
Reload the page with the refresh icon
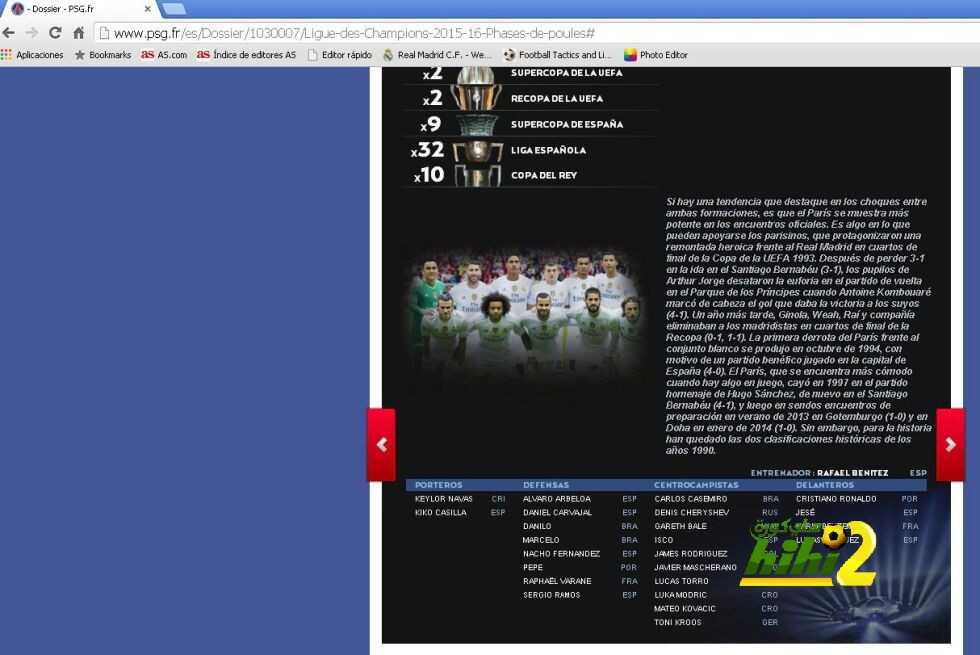tap(55, 32)
